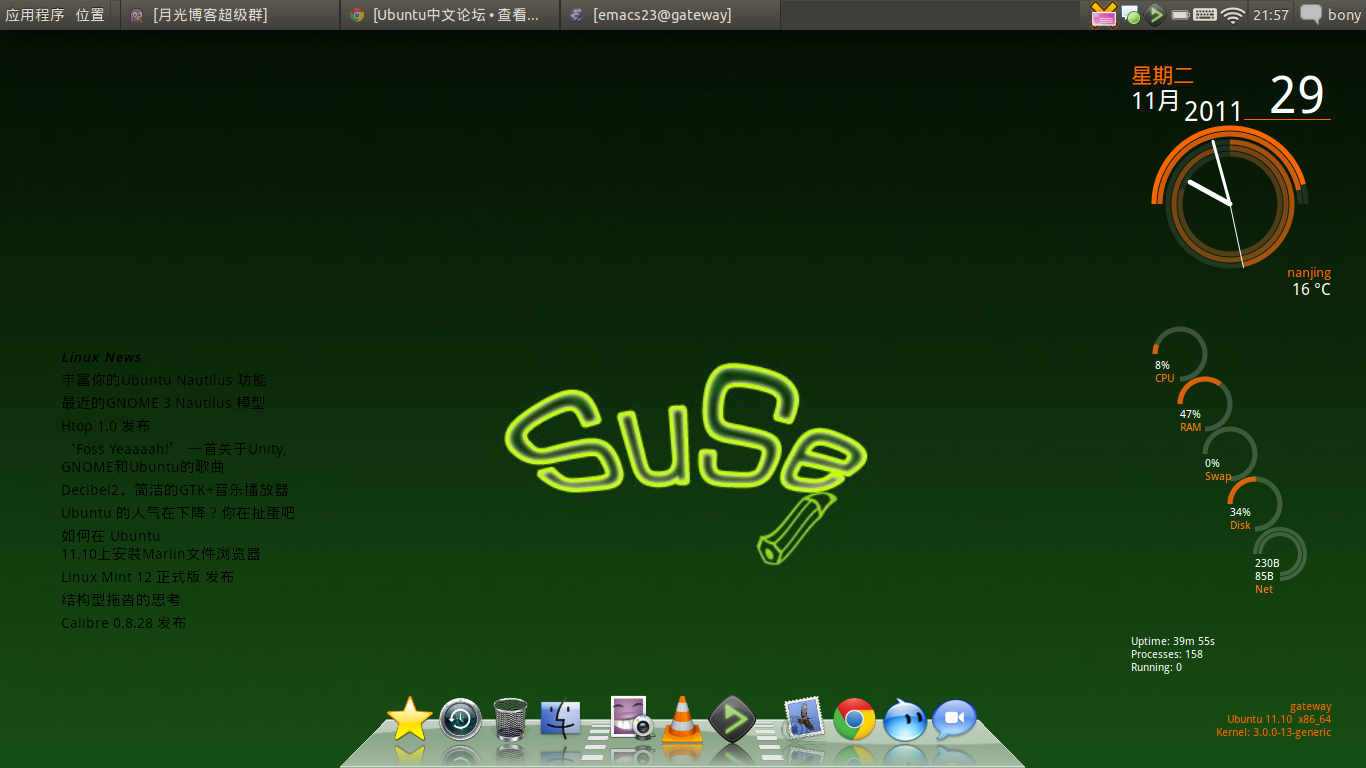Click the 'Processes: 158' readout
This screenshot has width=1366, height=768.
(x=1167, y=654)
